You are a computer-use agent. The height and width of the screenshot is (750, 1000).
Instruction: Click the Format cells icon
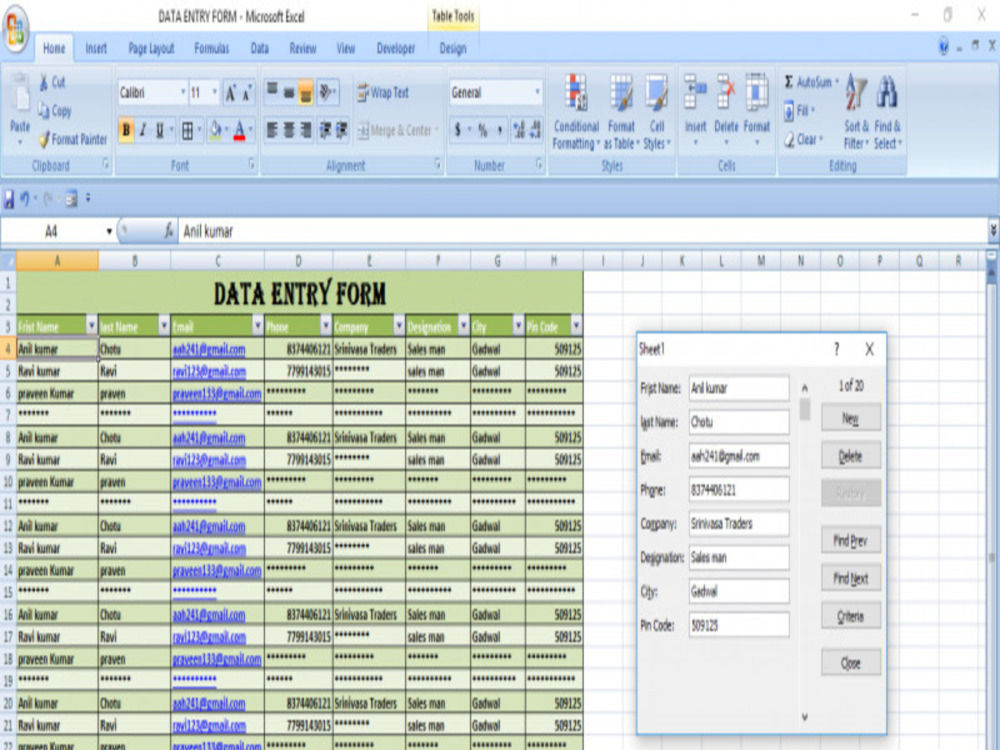(756, 93)
